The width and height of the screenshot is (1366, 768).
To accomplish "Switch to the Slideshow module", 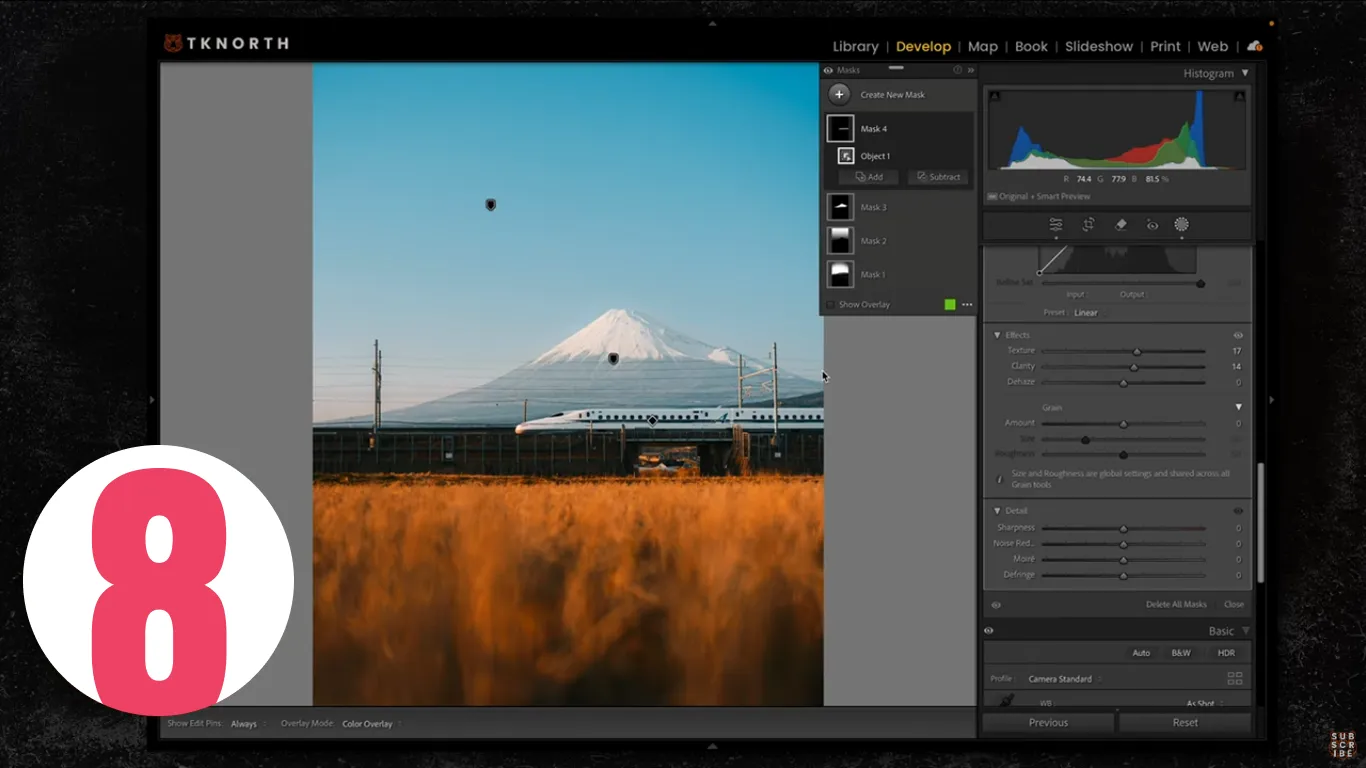I will pyautogui.click(x=1099, y=46).
